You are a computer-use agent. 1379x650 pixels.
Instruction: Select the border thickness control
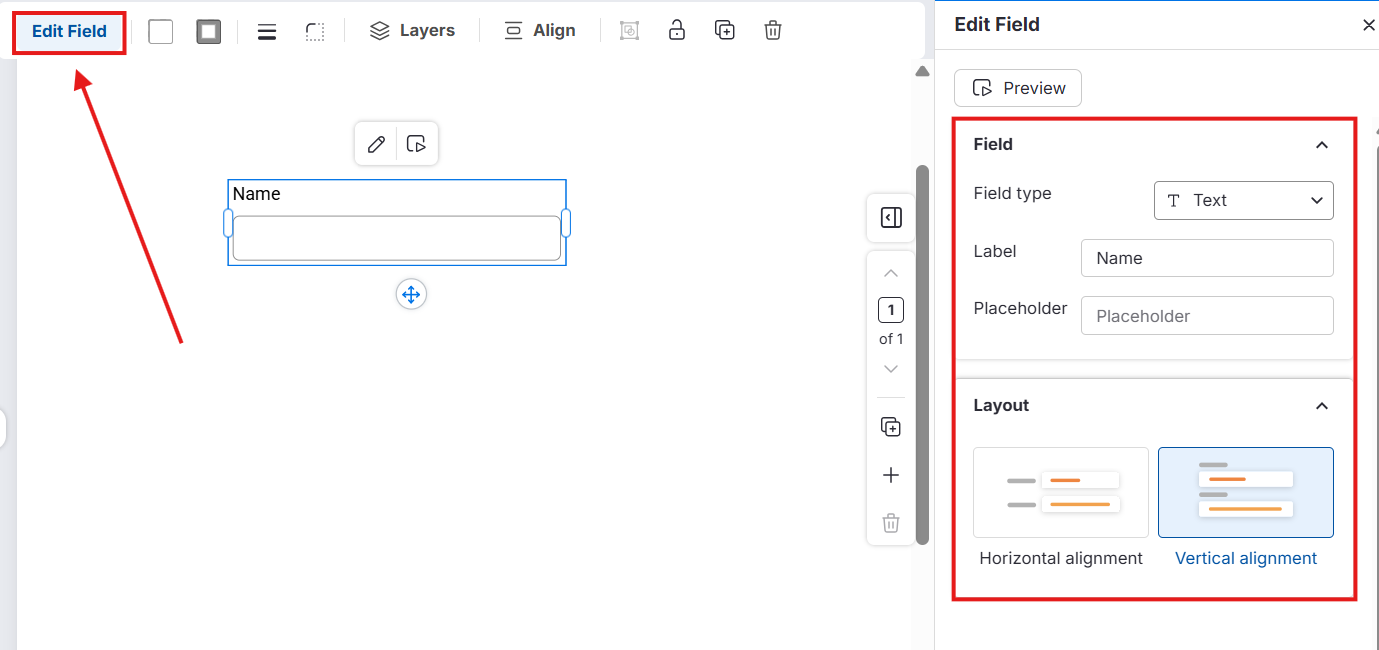[266, 30]
